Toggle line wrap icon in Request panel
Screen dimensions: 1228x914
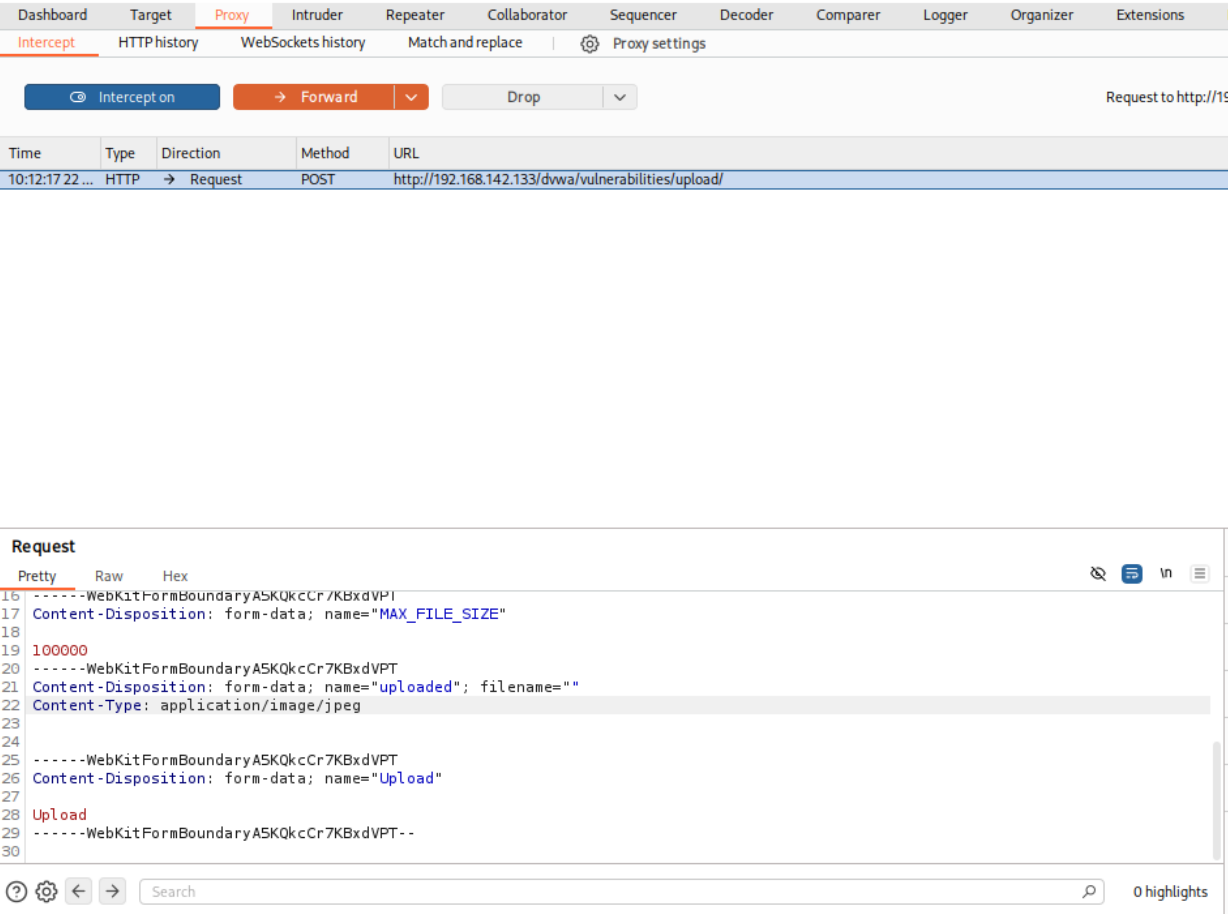[x=1132, y=574]
